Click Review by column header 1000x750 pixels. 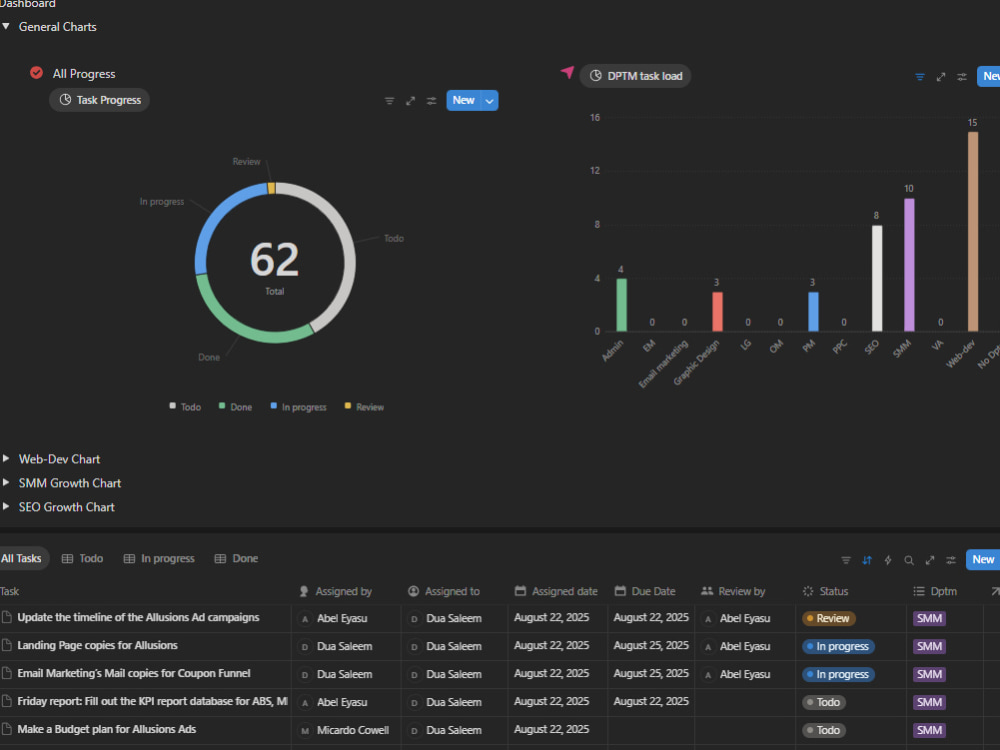(x=733, y=591)
